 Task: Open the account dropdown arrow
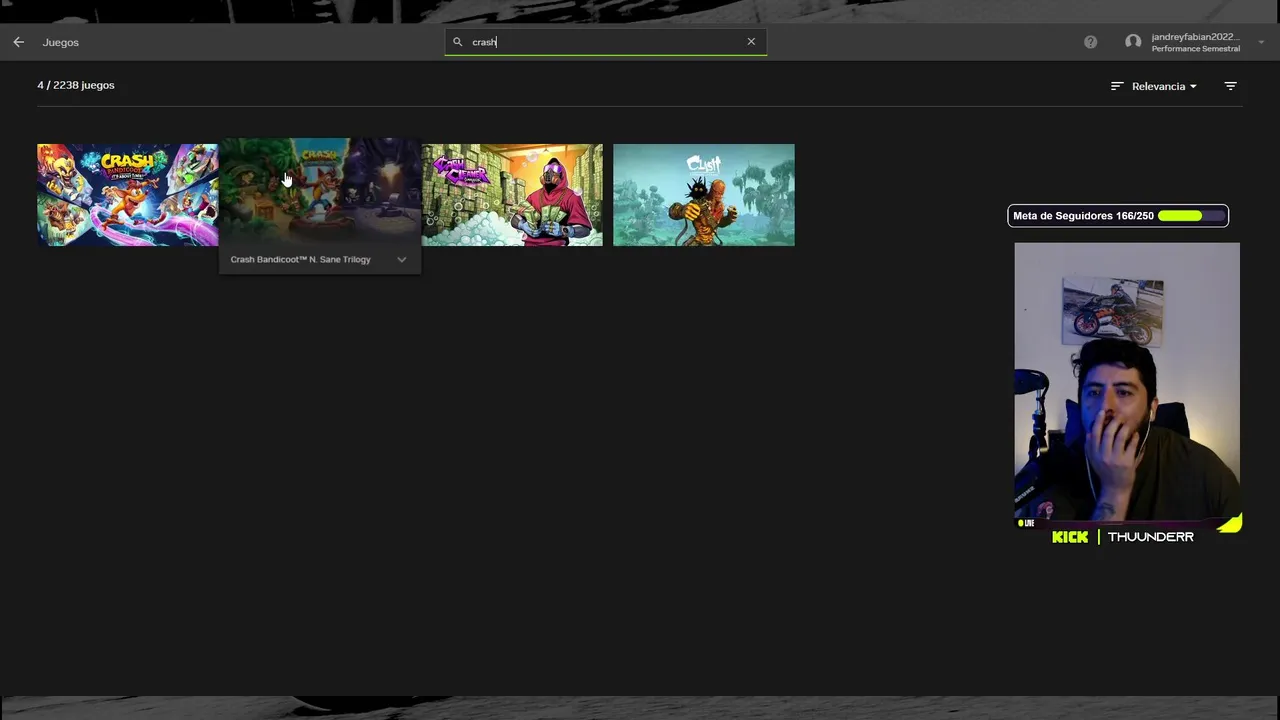click(1261, 42)
